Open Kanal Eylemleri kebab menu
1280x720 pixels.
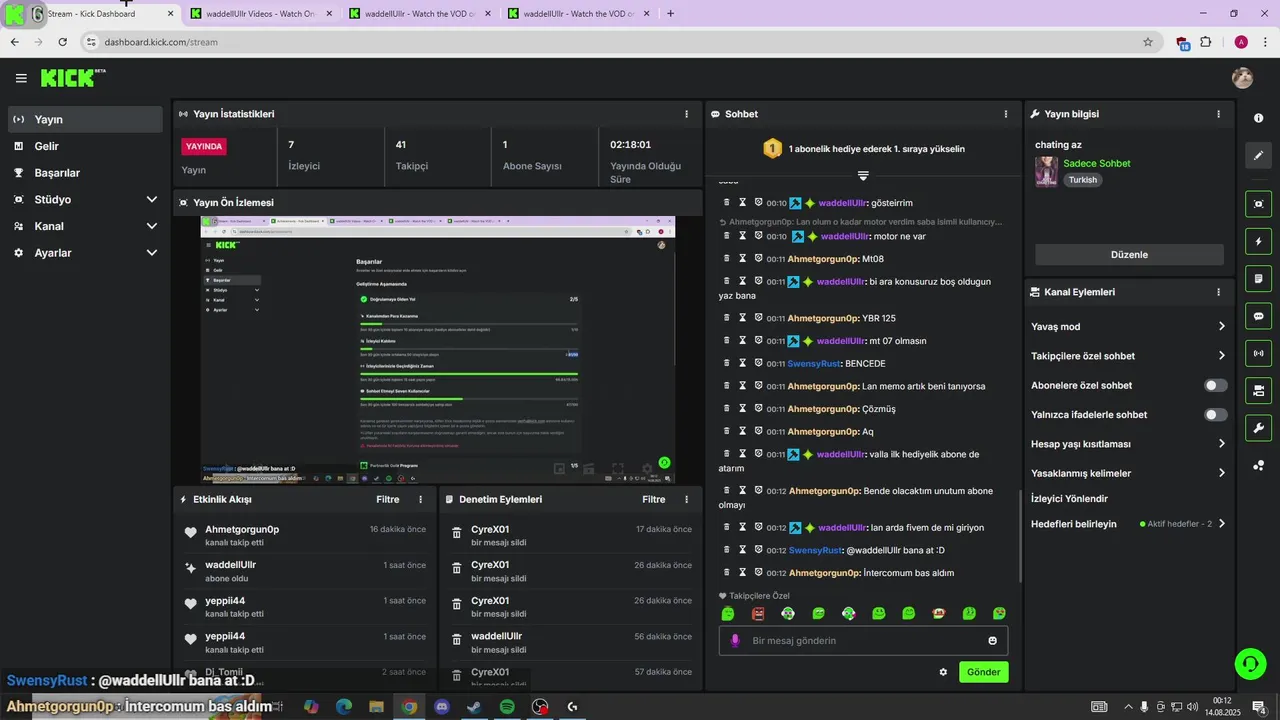tap(1218, 292)
